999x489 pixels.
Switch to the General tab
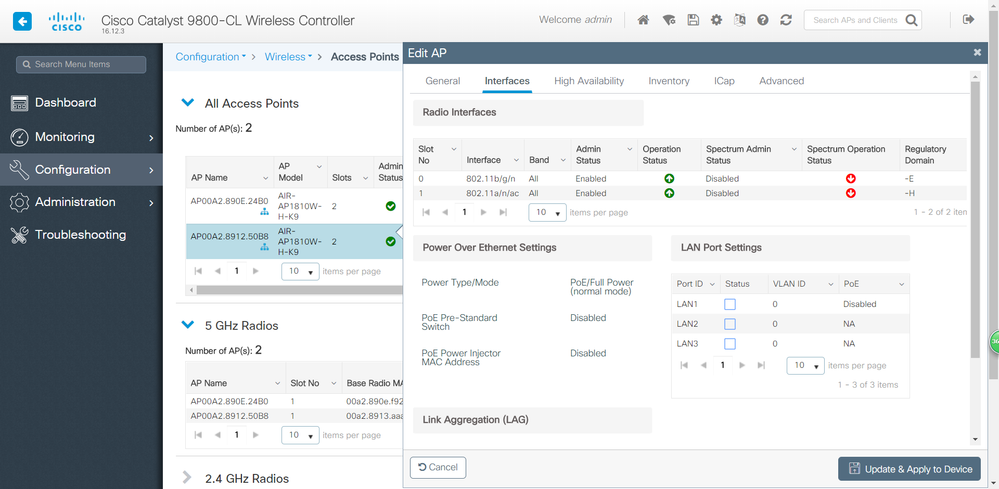pyautogui.click(x=443, y=81)
